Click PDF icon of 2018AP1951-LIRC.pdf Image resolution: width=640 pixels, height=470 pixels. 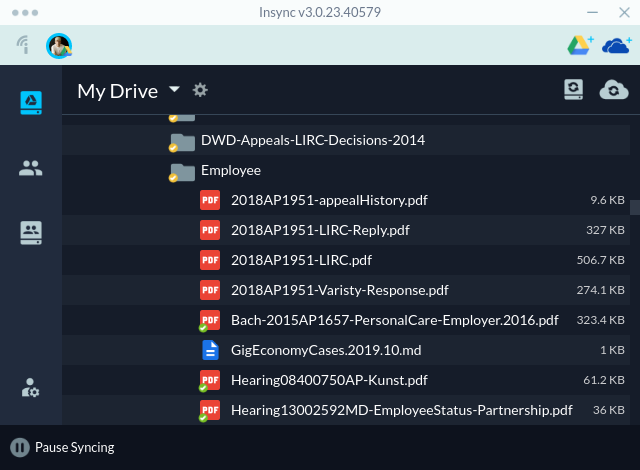[x=210, y=260]
